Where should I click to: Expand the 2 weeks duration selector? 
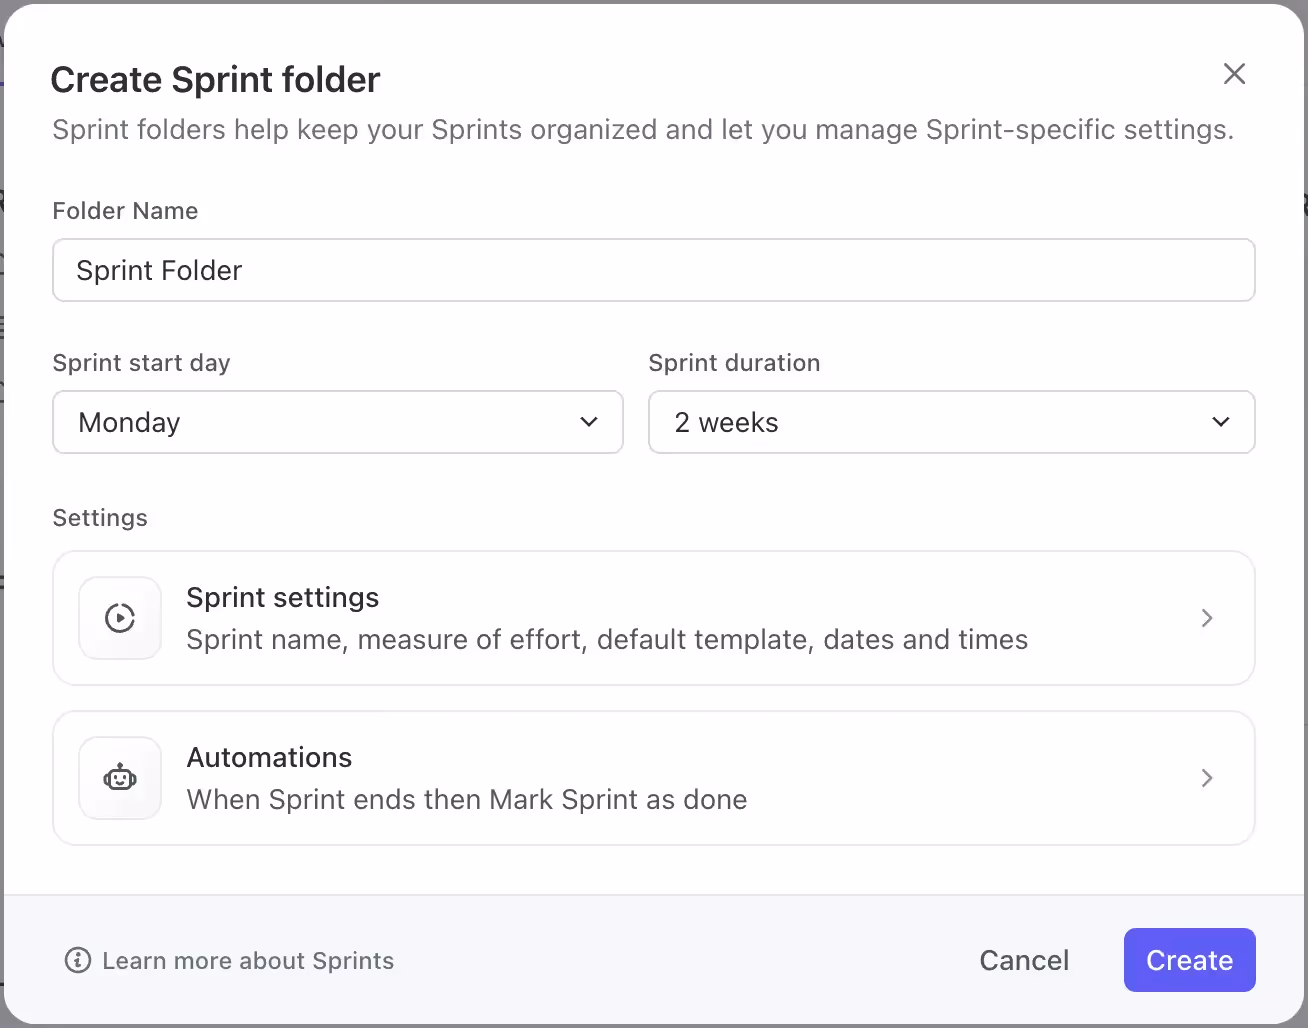click(x=1220, y=422)
